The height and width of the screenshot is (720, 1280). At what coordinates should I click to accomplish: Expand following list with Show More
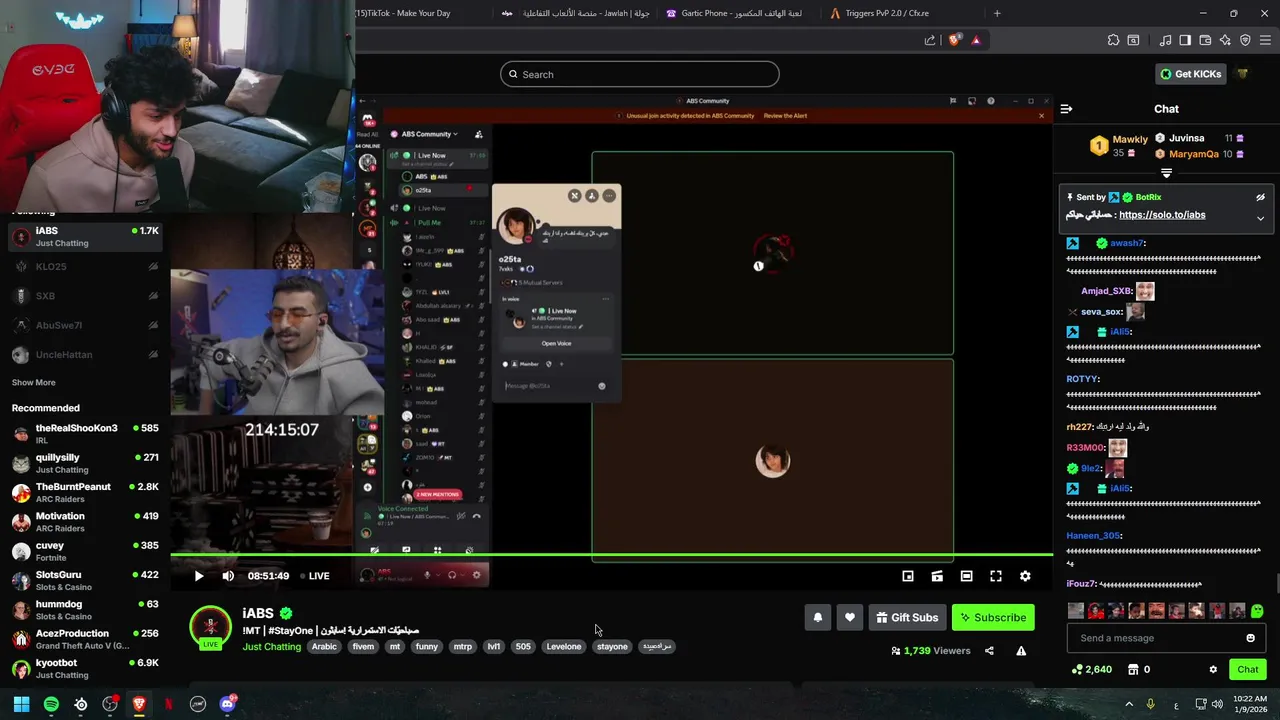pyautogui.click(x=33, y=382)
